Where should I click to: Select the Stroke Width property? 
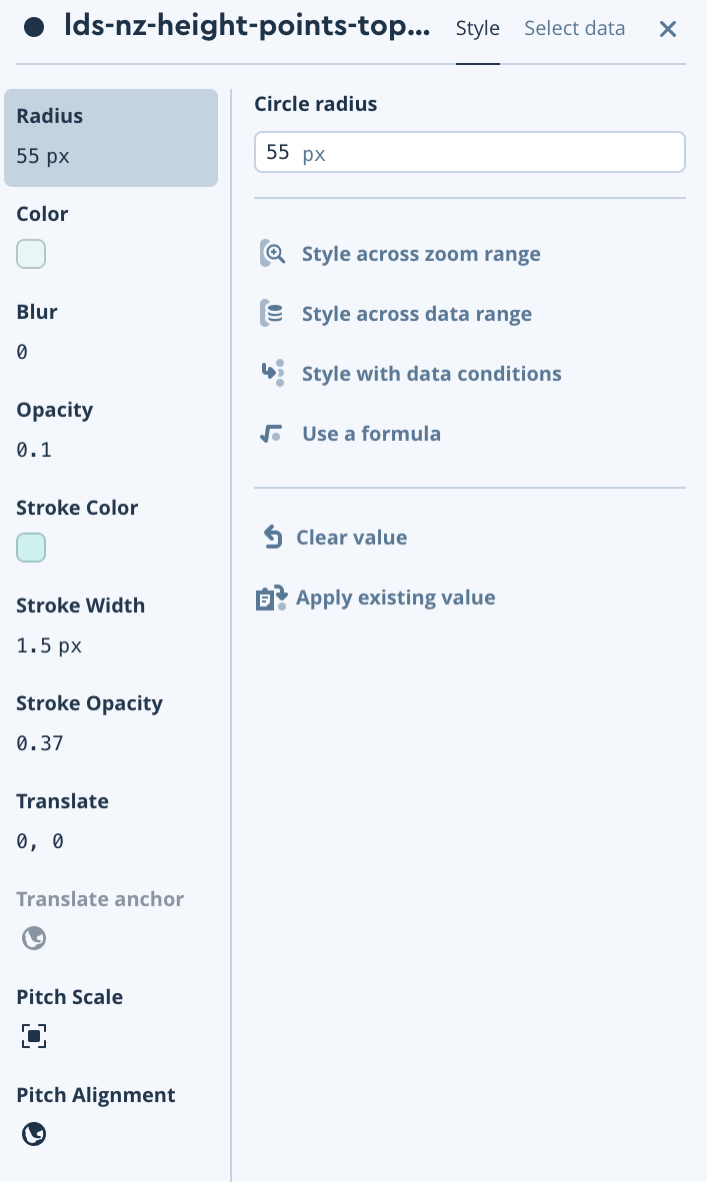click(x=111, y=626)
